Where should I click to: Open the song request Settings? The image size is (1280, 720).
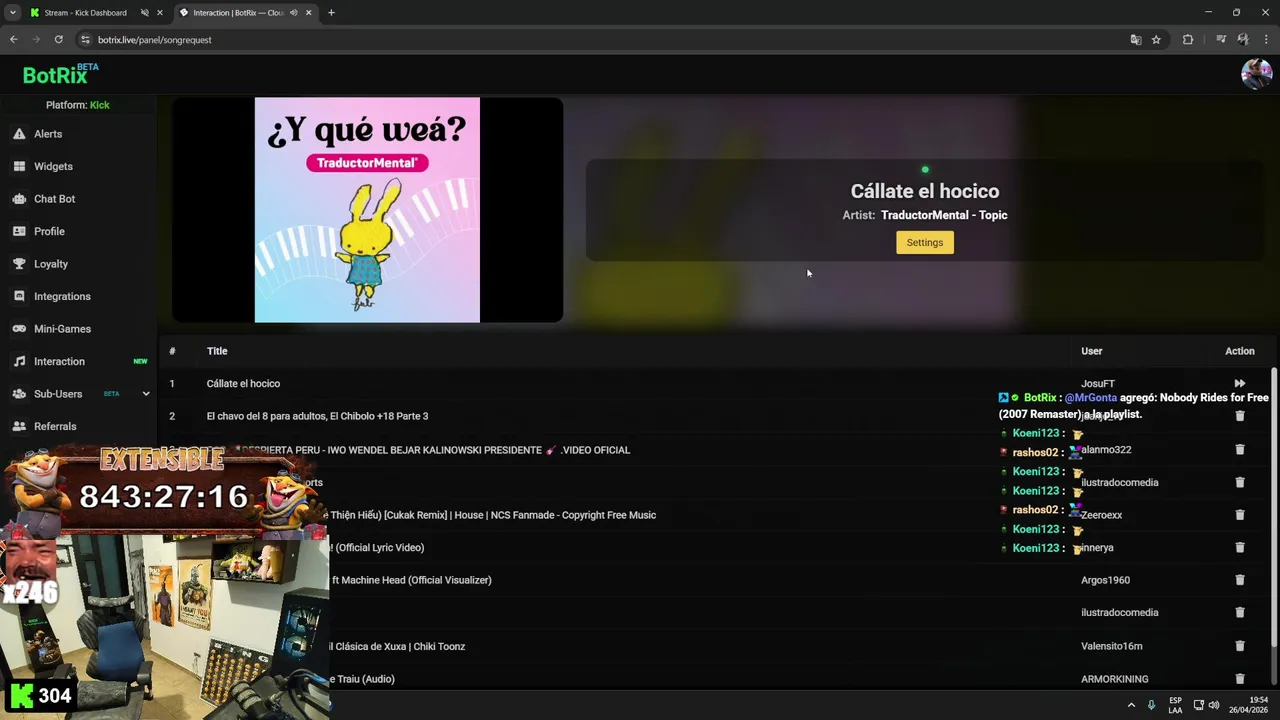[925, 242]
